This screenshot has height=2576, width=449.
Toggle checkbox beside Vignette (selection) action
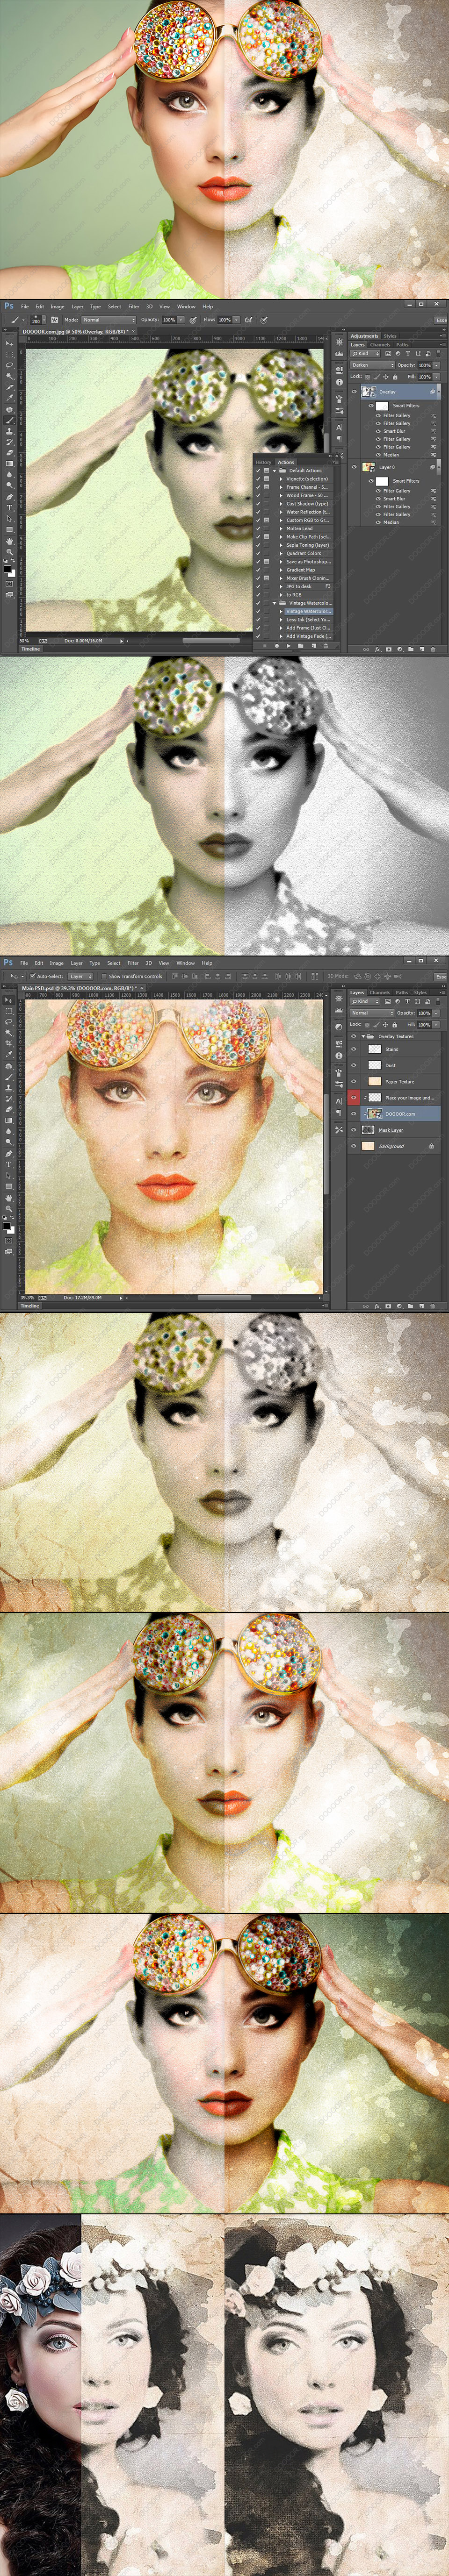[x=259, y=479]
